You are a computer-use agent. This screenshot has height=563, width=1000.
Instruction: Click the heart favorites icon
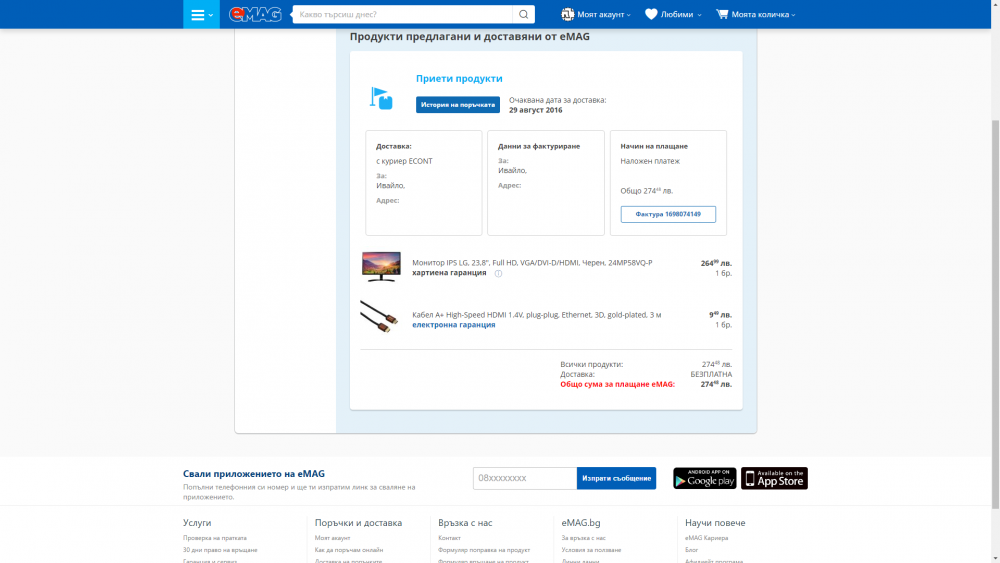pos(651,14)
